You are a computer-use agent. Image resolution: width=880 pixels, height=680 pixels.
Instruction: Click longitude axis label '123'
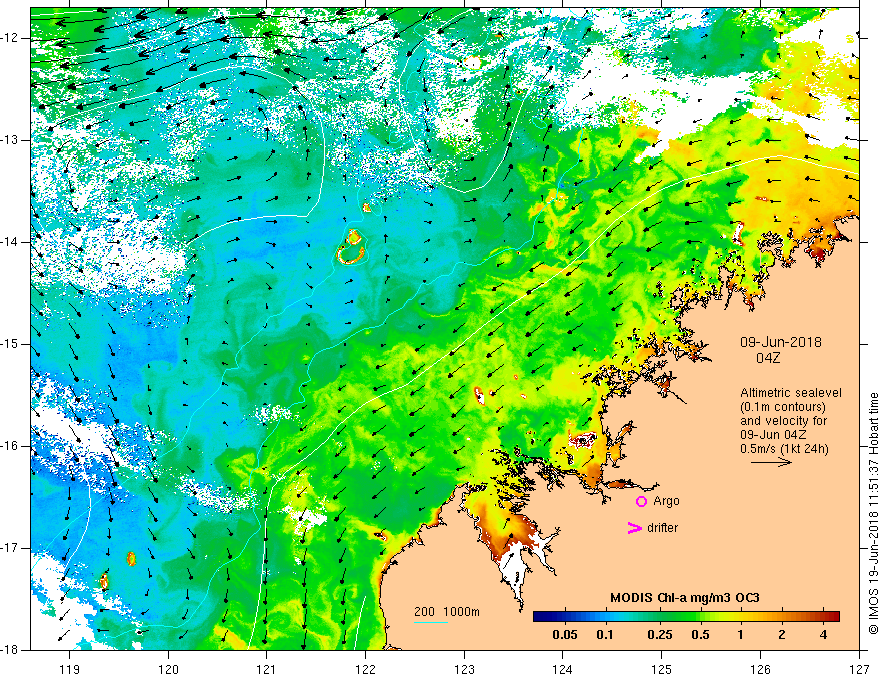464,669
